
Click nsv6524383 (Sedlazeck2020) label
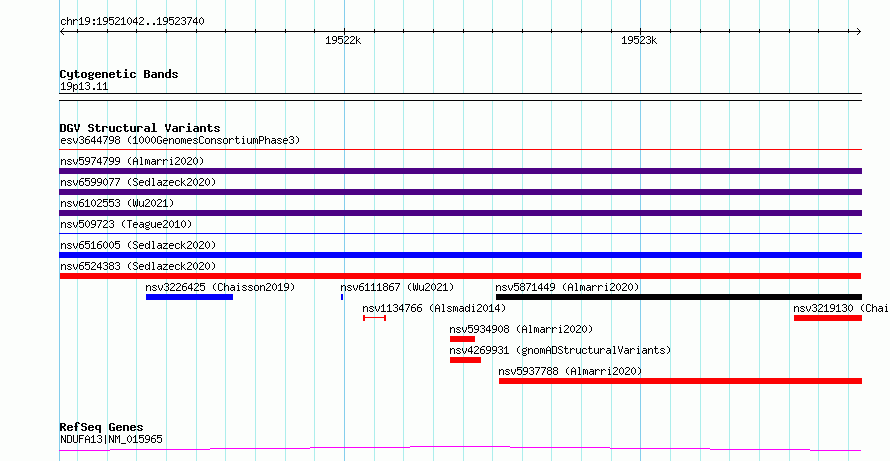coord(138,266)
